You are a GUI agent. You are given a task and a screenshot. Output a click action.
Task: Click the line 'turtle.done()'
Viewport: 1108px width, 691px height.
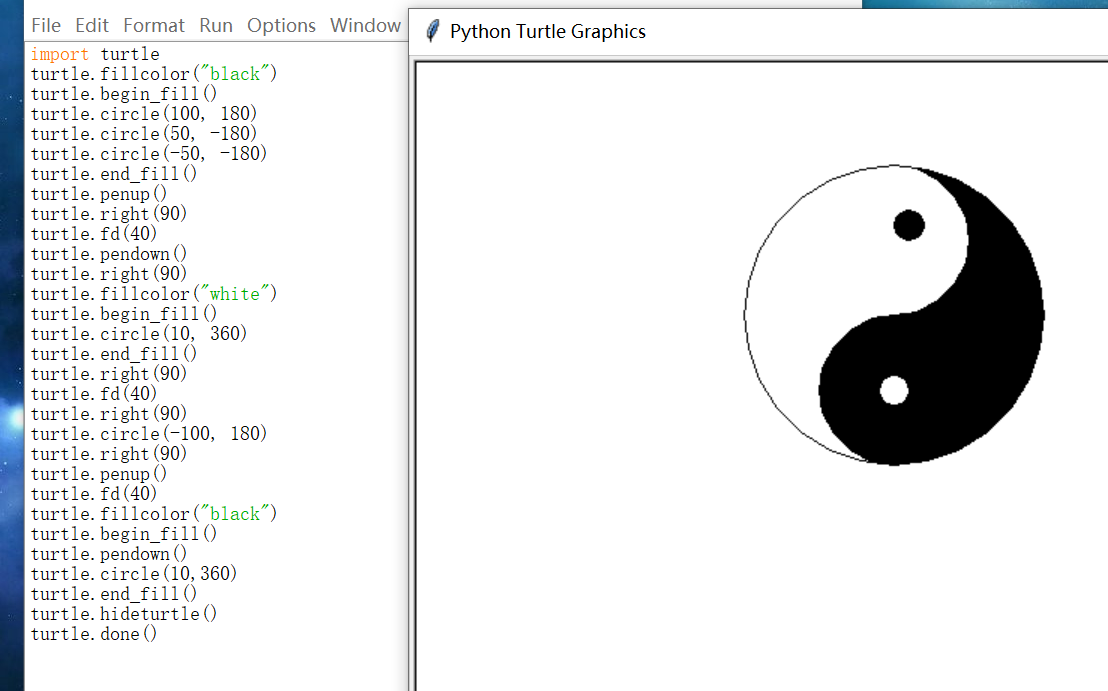(x=93, y=634)
